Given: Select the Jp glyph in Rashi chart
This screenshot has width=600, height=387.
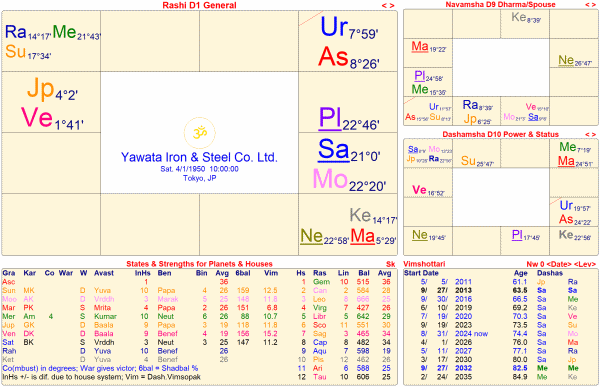Looking at the screenshot, I should (41, 89).
